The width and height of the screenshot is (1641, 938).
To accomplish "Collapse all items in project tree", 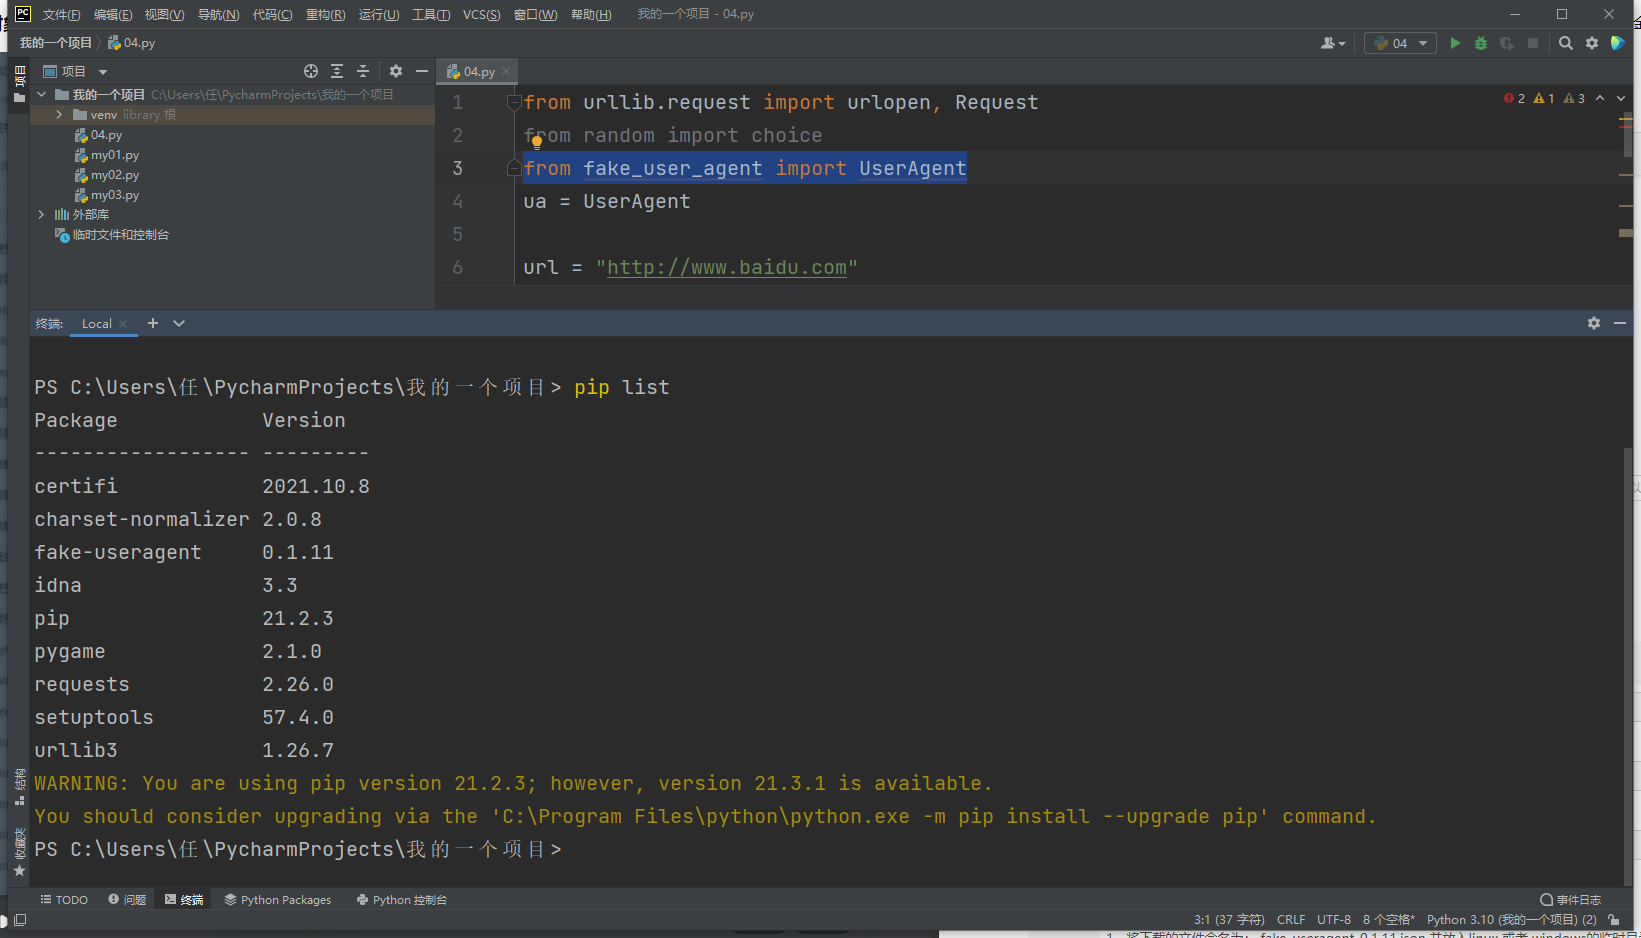I will click(x=363, y=71).
